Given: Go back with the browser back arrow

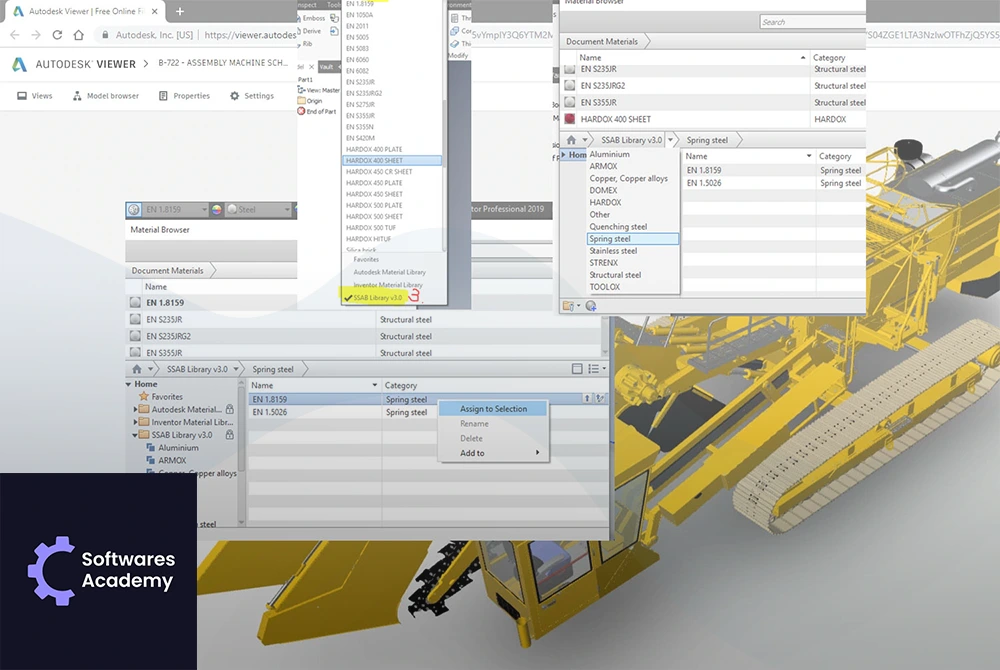Looking at the screenshot, I should pos(15,35).
